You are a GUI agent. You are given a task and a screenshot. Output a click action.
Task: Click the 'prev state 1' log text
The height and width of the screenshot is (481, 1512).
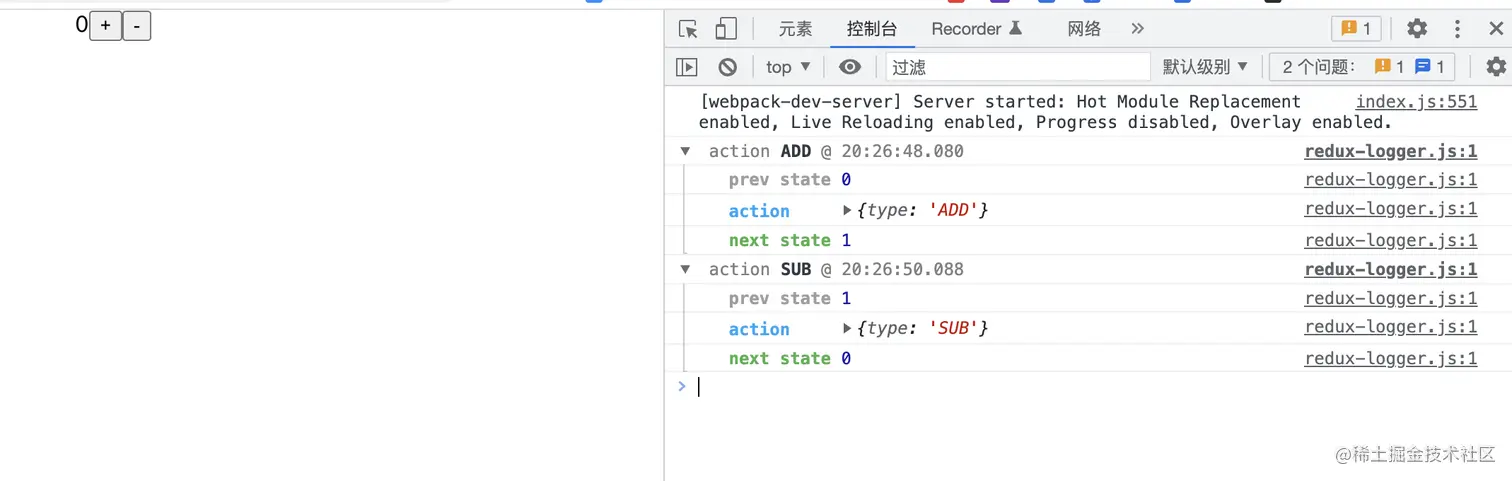click(790, 298)
